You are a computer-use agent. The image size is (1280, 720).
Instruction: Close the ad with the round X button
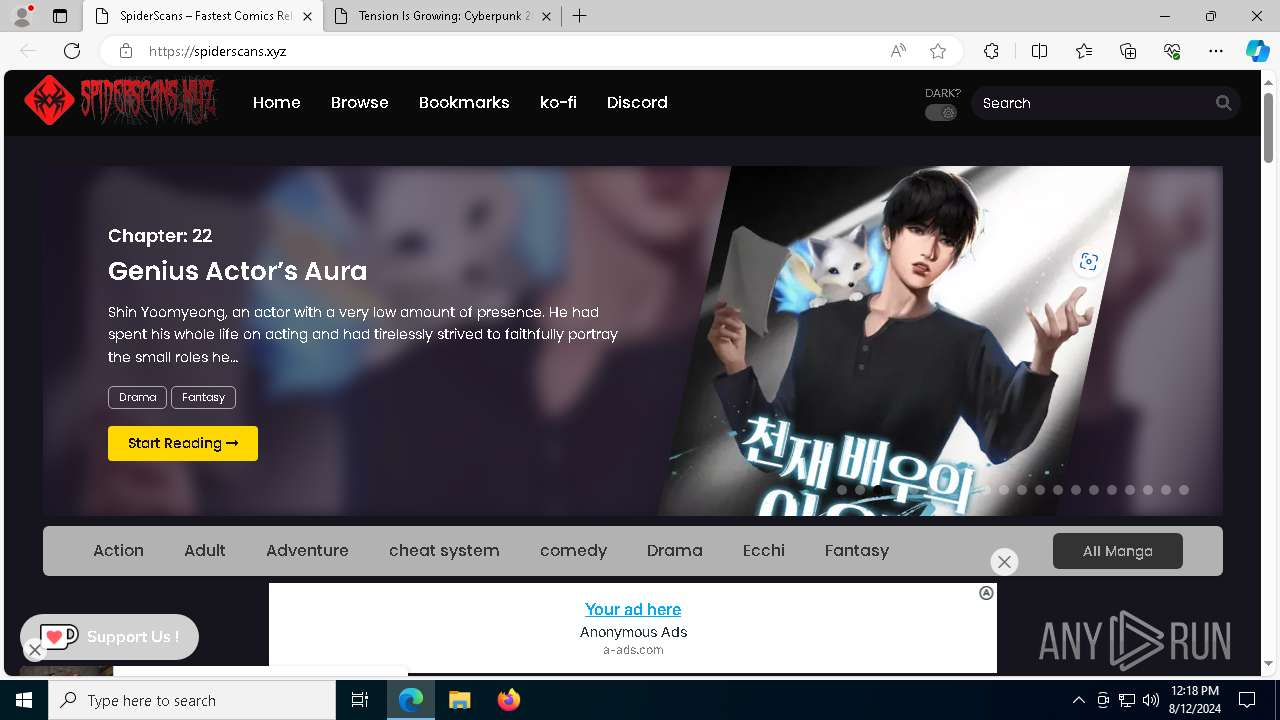click(1004, 562)
